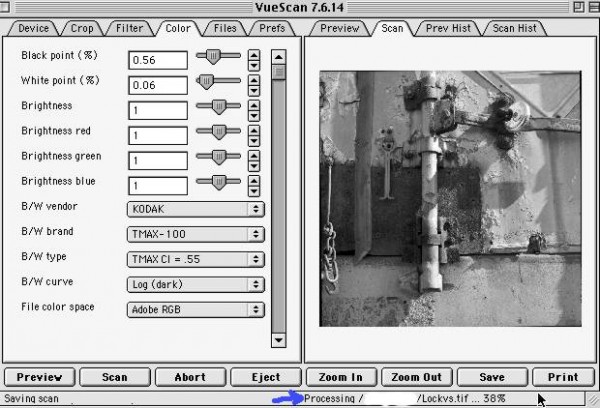Click the Brightness blue slider thumb
This screenshot has width=600, height=408.
pyautogui.click(x=219, y=183)
